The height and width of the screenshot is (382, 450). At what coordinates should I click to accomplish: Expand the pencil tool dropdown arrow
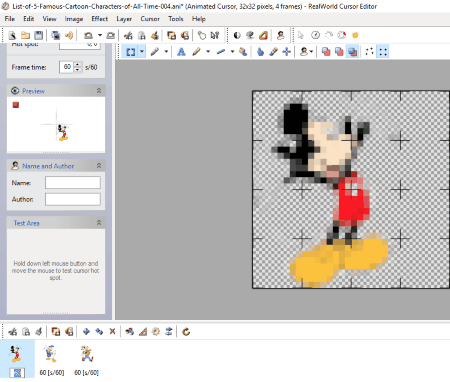tap(166, 52)
